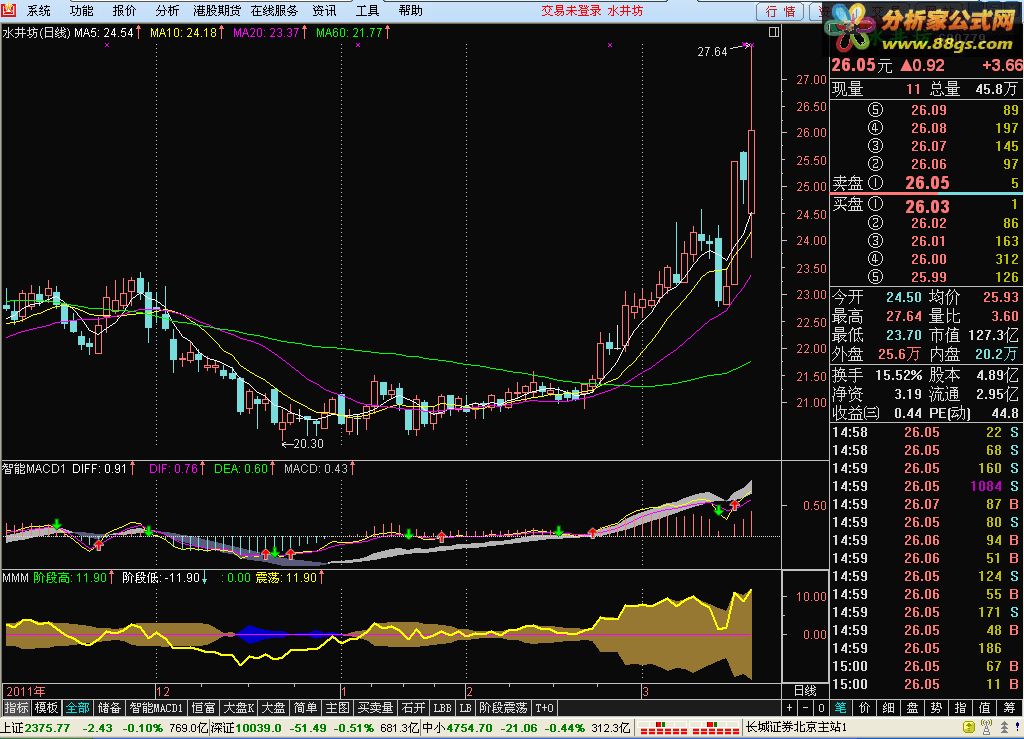Open the 系统 menu

[x=39, y=10]
